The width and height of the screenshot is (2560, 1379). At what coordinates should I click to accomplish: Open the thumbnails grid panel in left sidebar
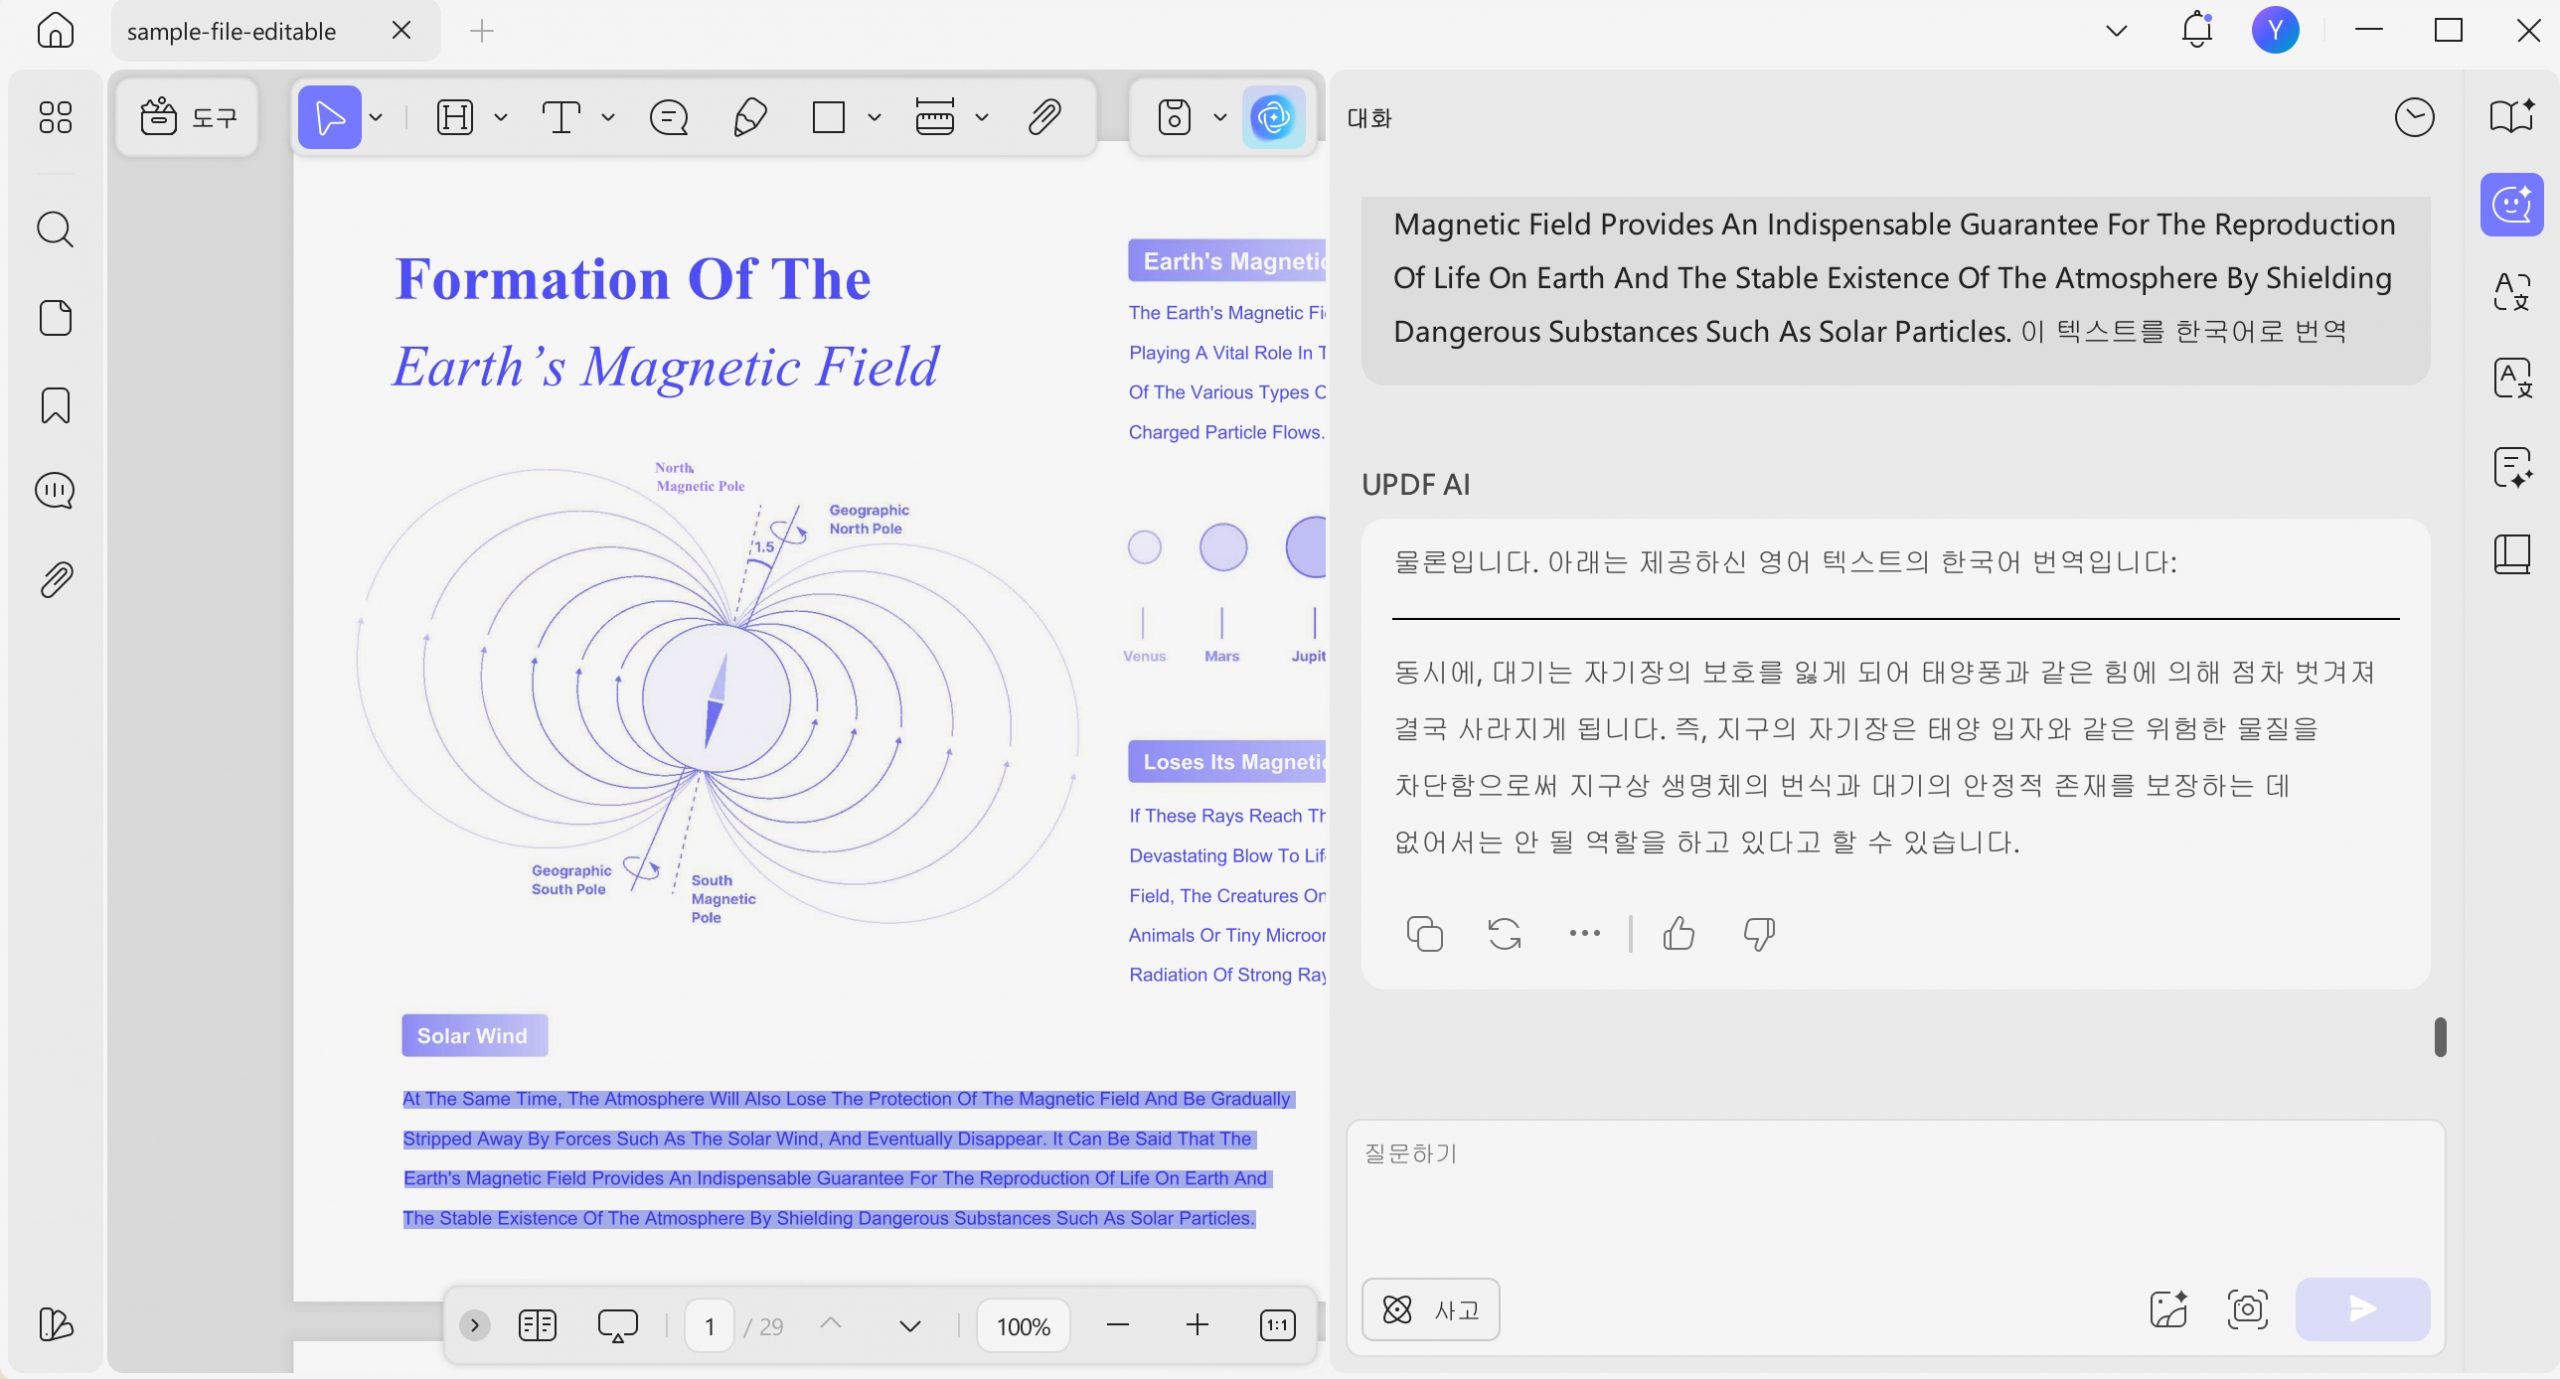pyautogui.click(x=55, y=117)
